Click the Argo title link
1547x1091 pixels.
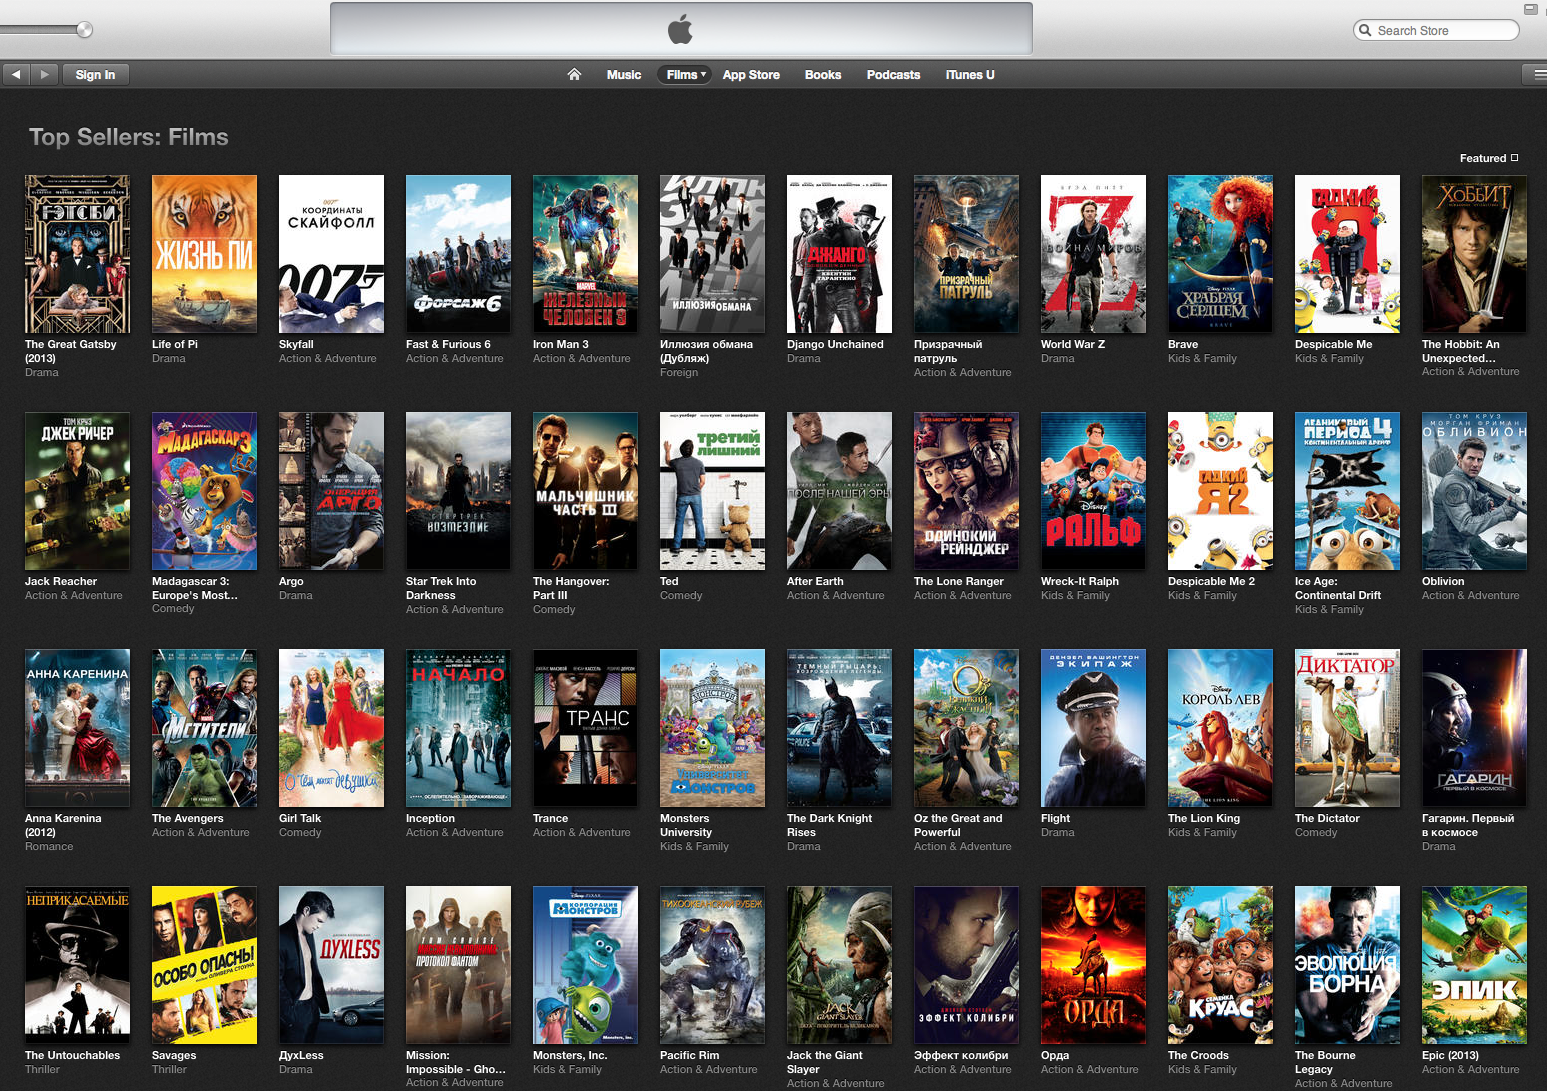pos(291,582)
